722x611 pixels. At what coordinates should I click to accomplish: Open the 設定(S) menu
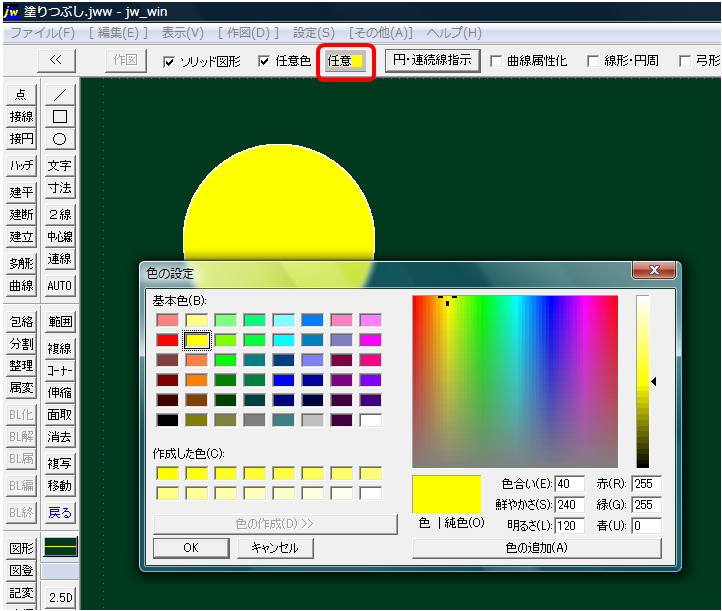tap(312, 33)
